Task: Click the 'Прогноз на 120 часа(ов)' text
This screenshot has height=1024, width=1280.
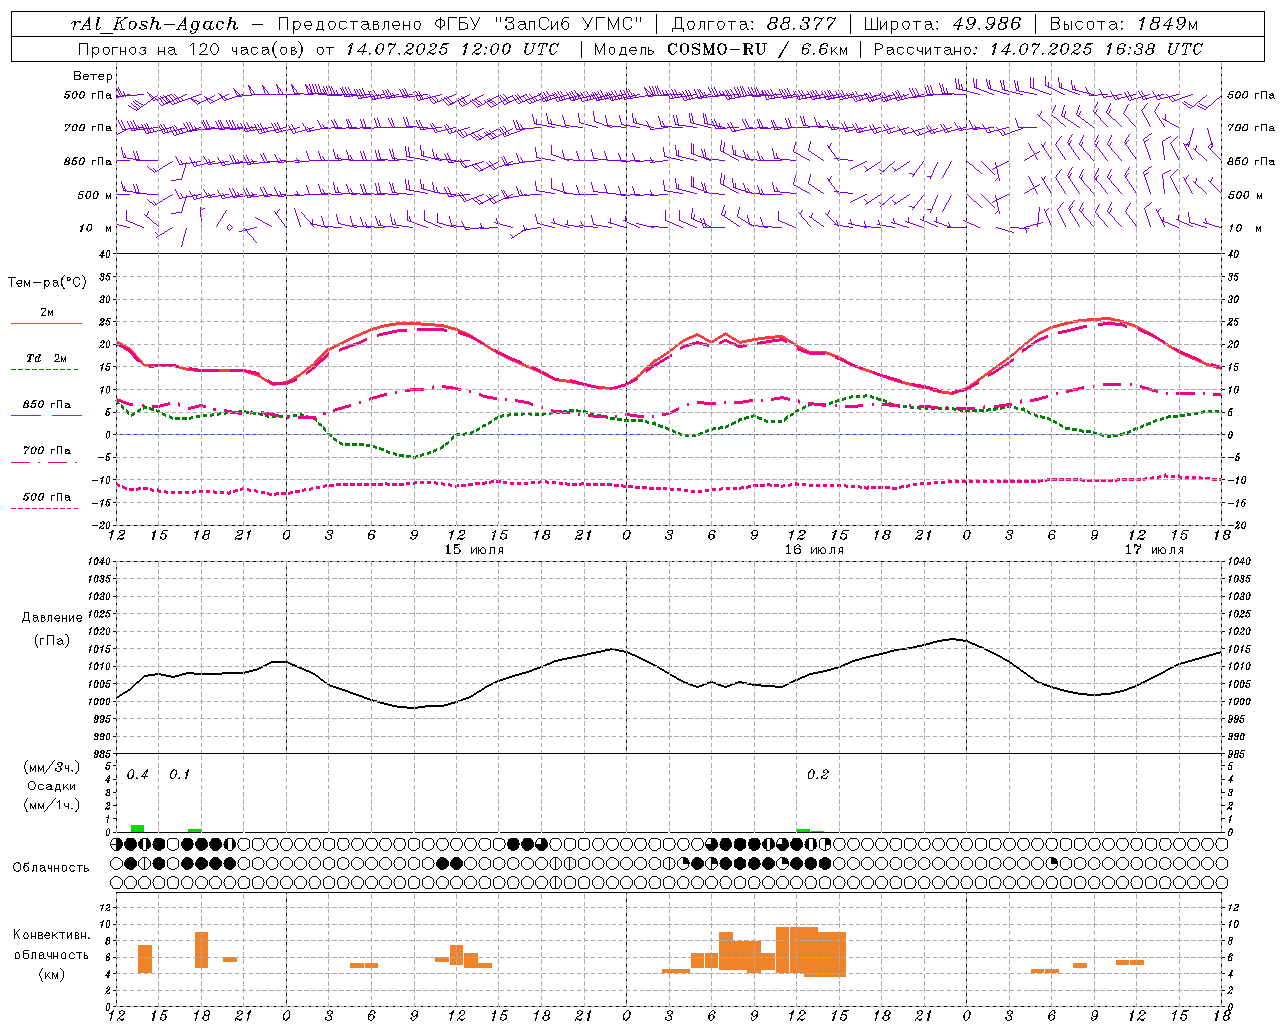Action: click(x=193, y=49)
